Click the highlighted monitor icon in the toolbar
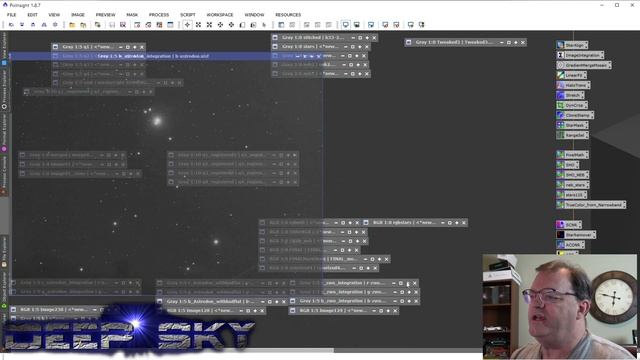Screen dimensions: 640x360 (345, 25)
